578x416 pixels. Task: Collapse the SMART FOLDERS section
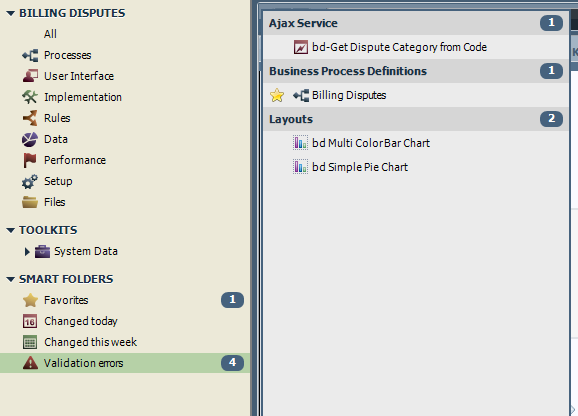pyautogui.click(x=11, y=280)
